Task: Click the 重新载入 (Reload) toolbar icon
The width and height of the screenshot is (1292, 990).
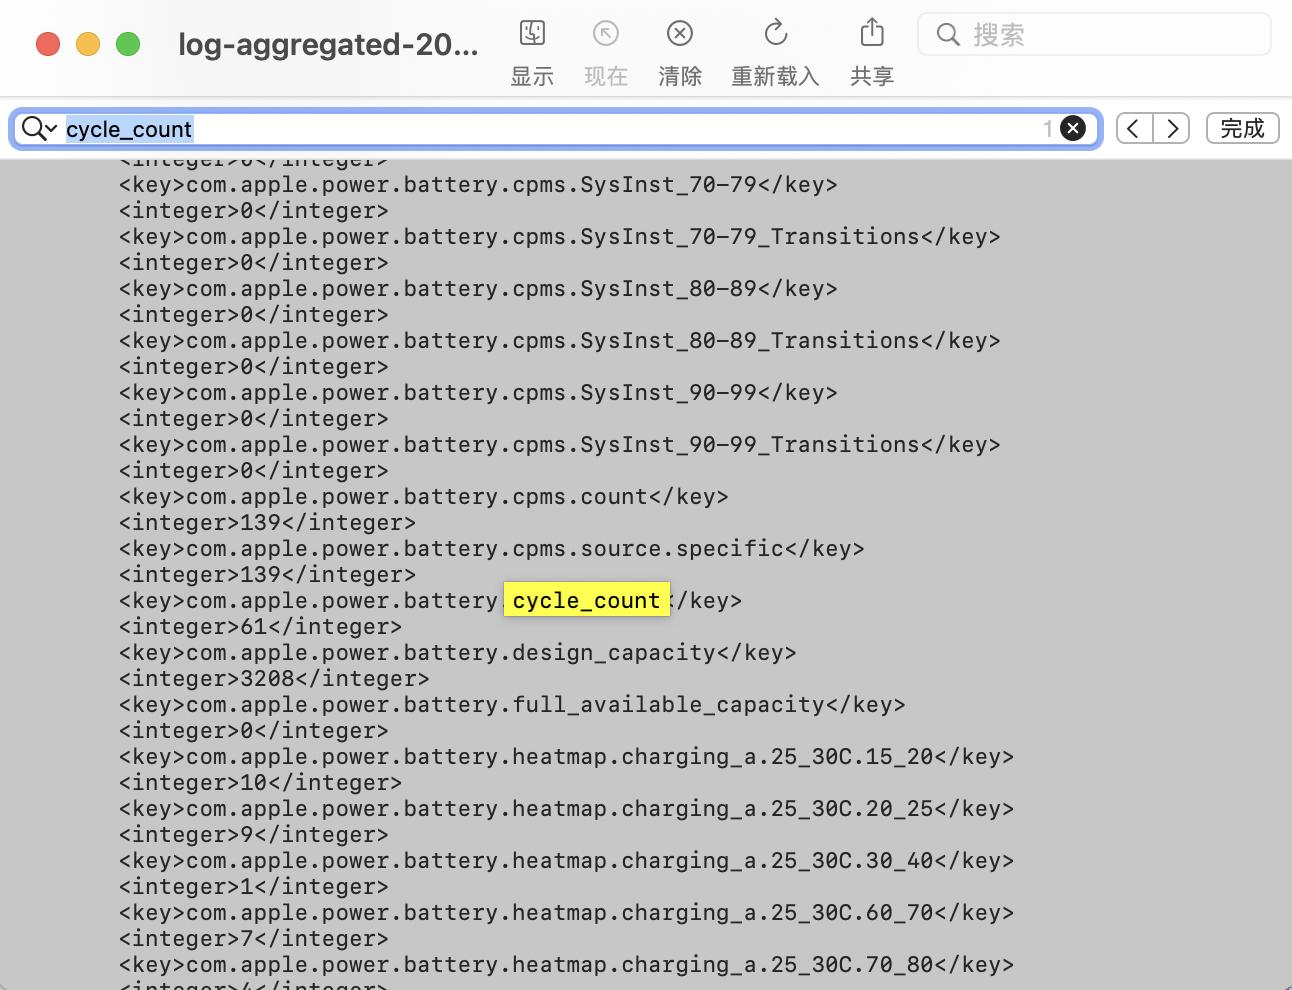Action: pyautogui.click(x=775, y=33)
